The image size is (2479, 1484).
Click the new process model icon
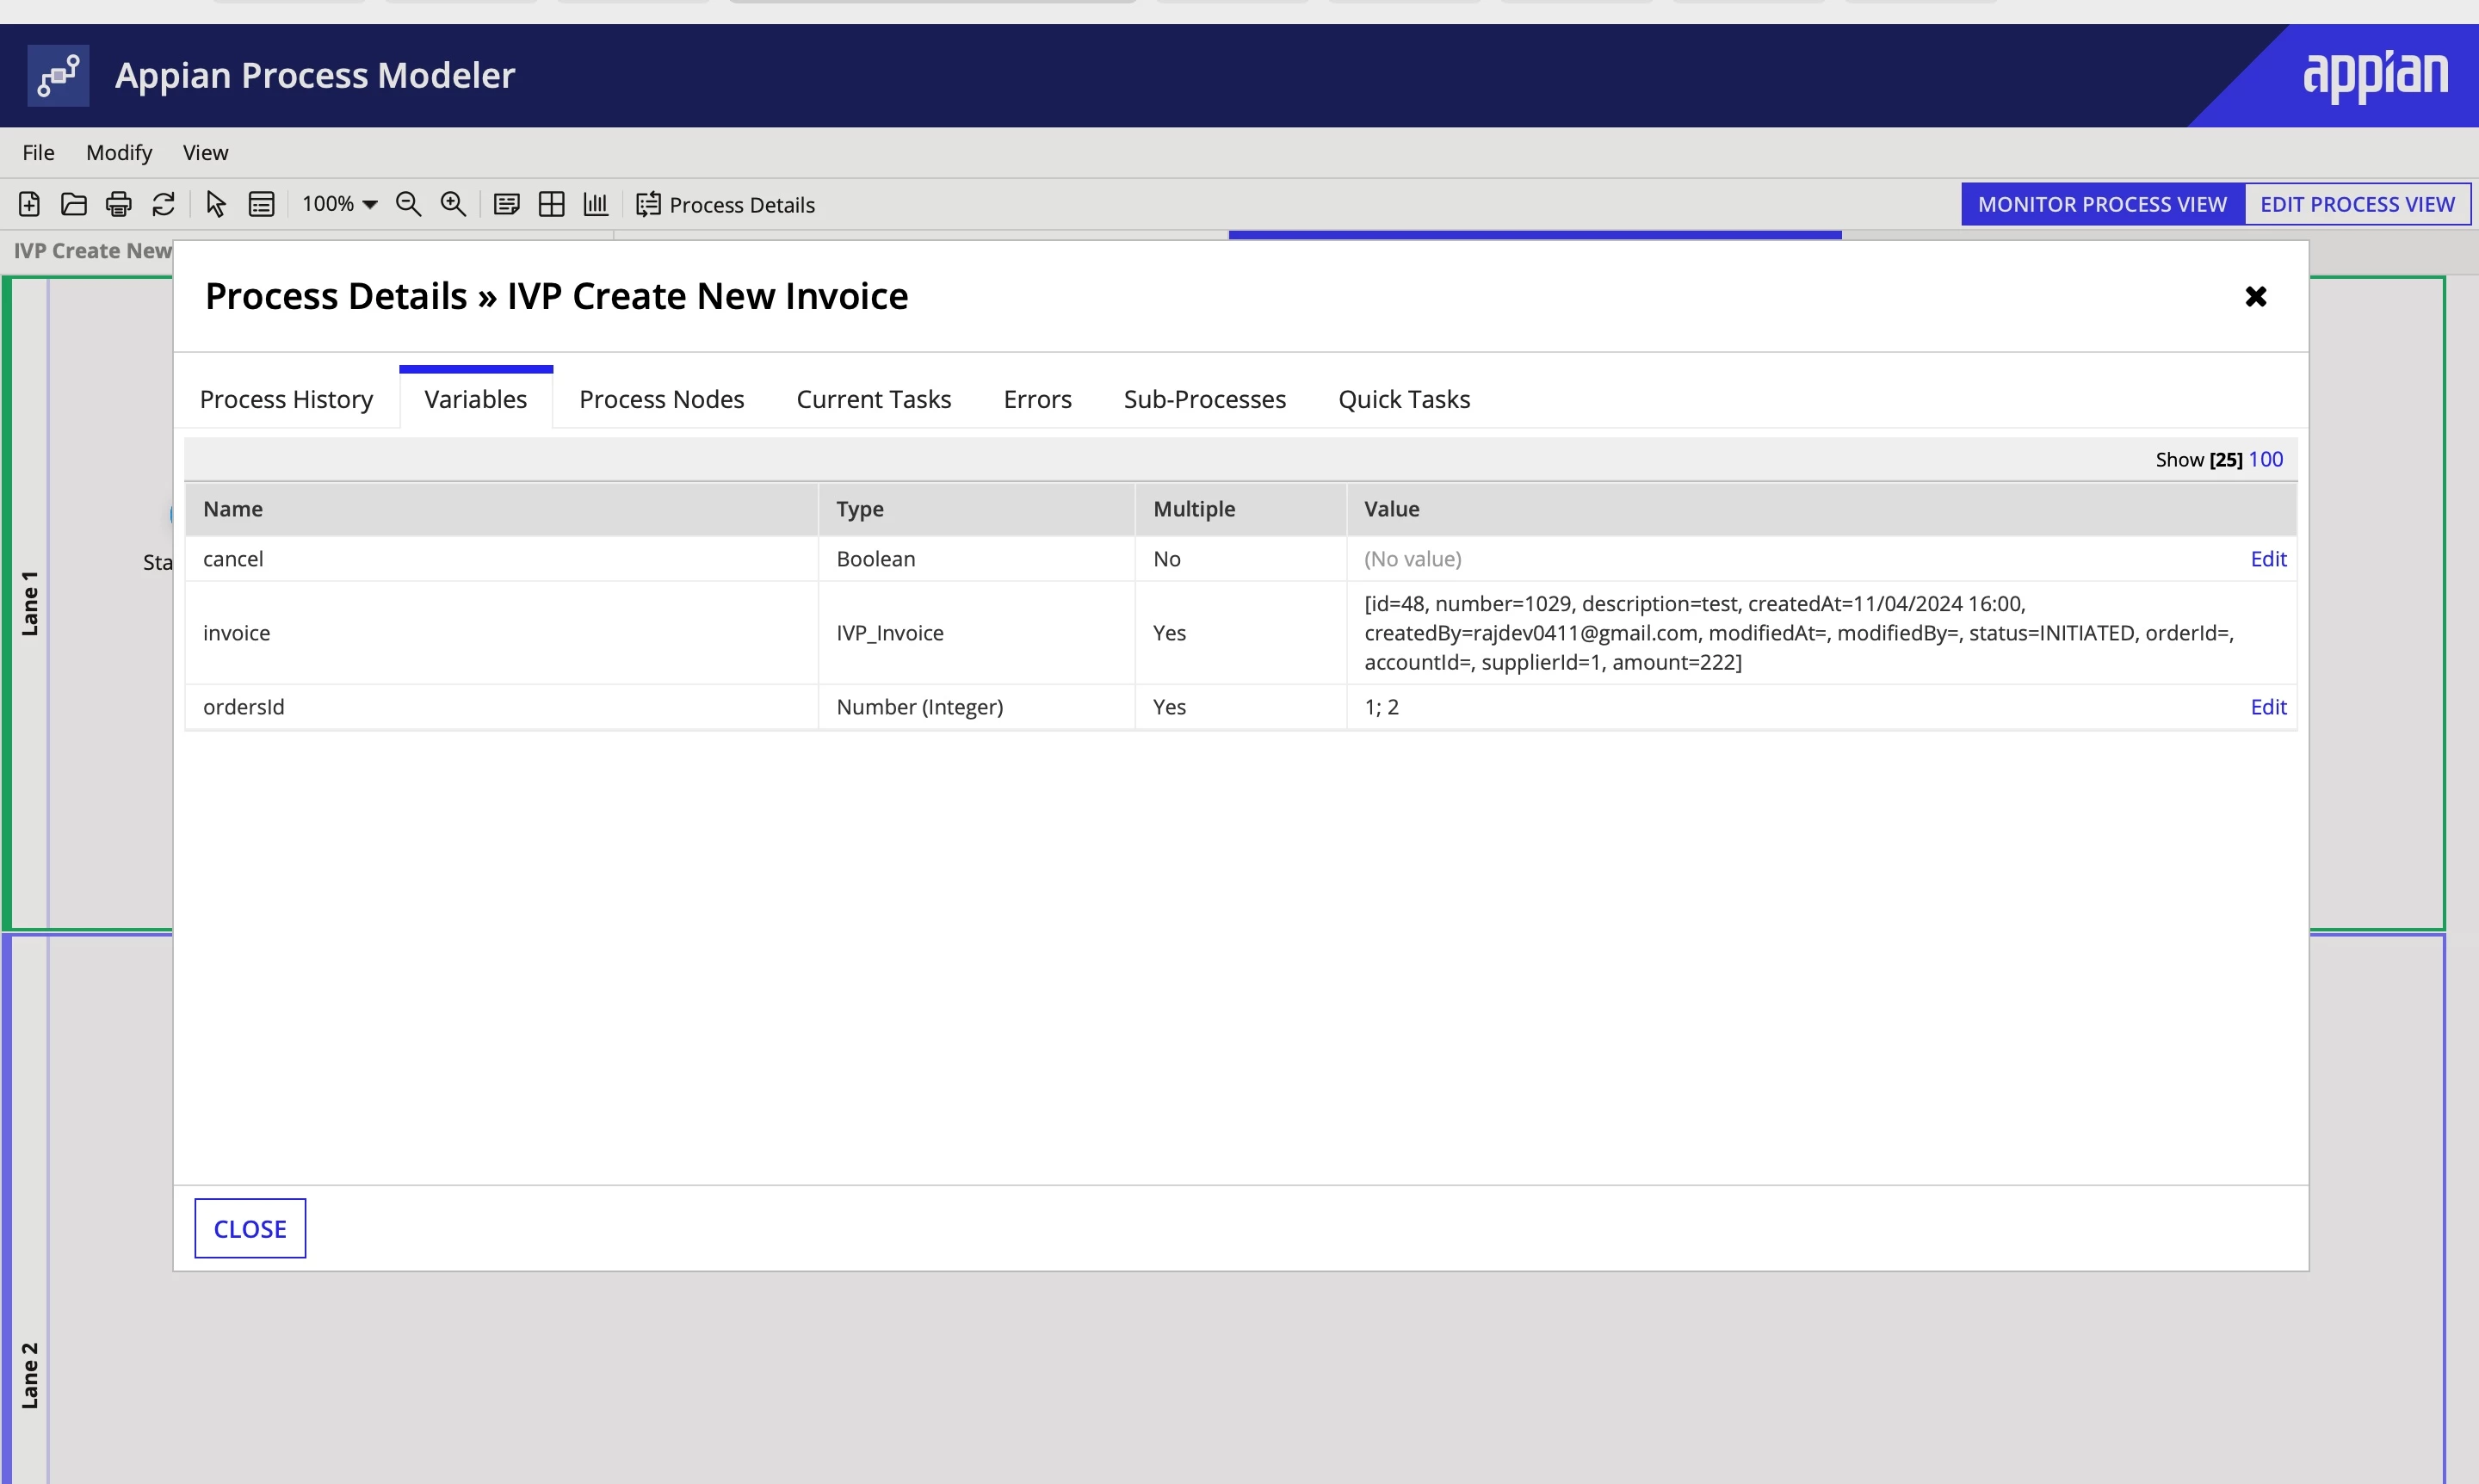pos(29,204)
